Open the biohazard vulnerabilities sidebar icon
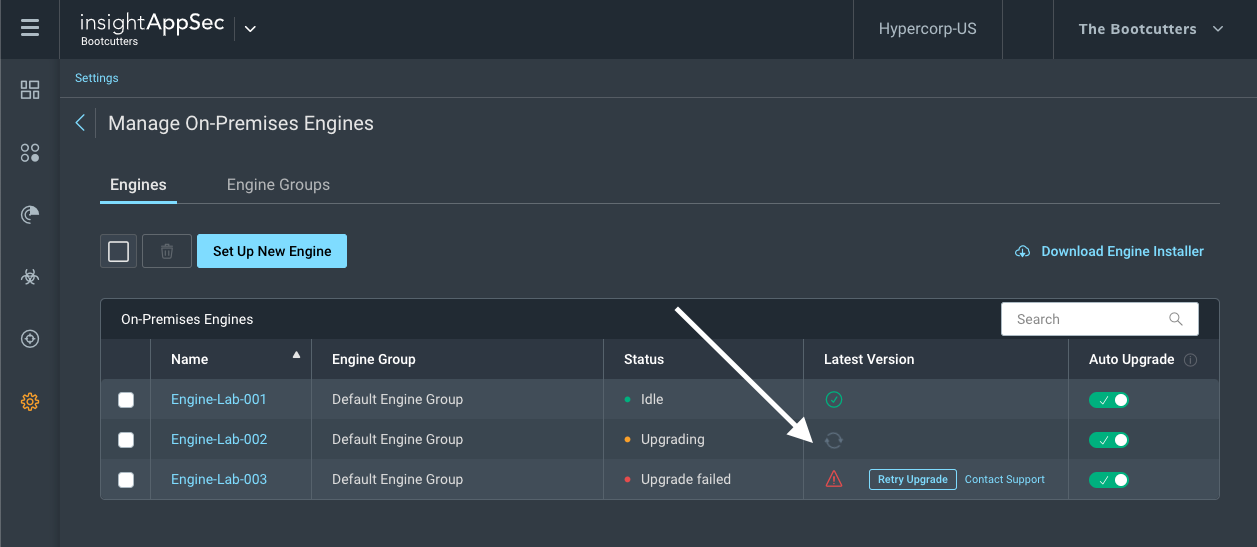 (30, 277)
